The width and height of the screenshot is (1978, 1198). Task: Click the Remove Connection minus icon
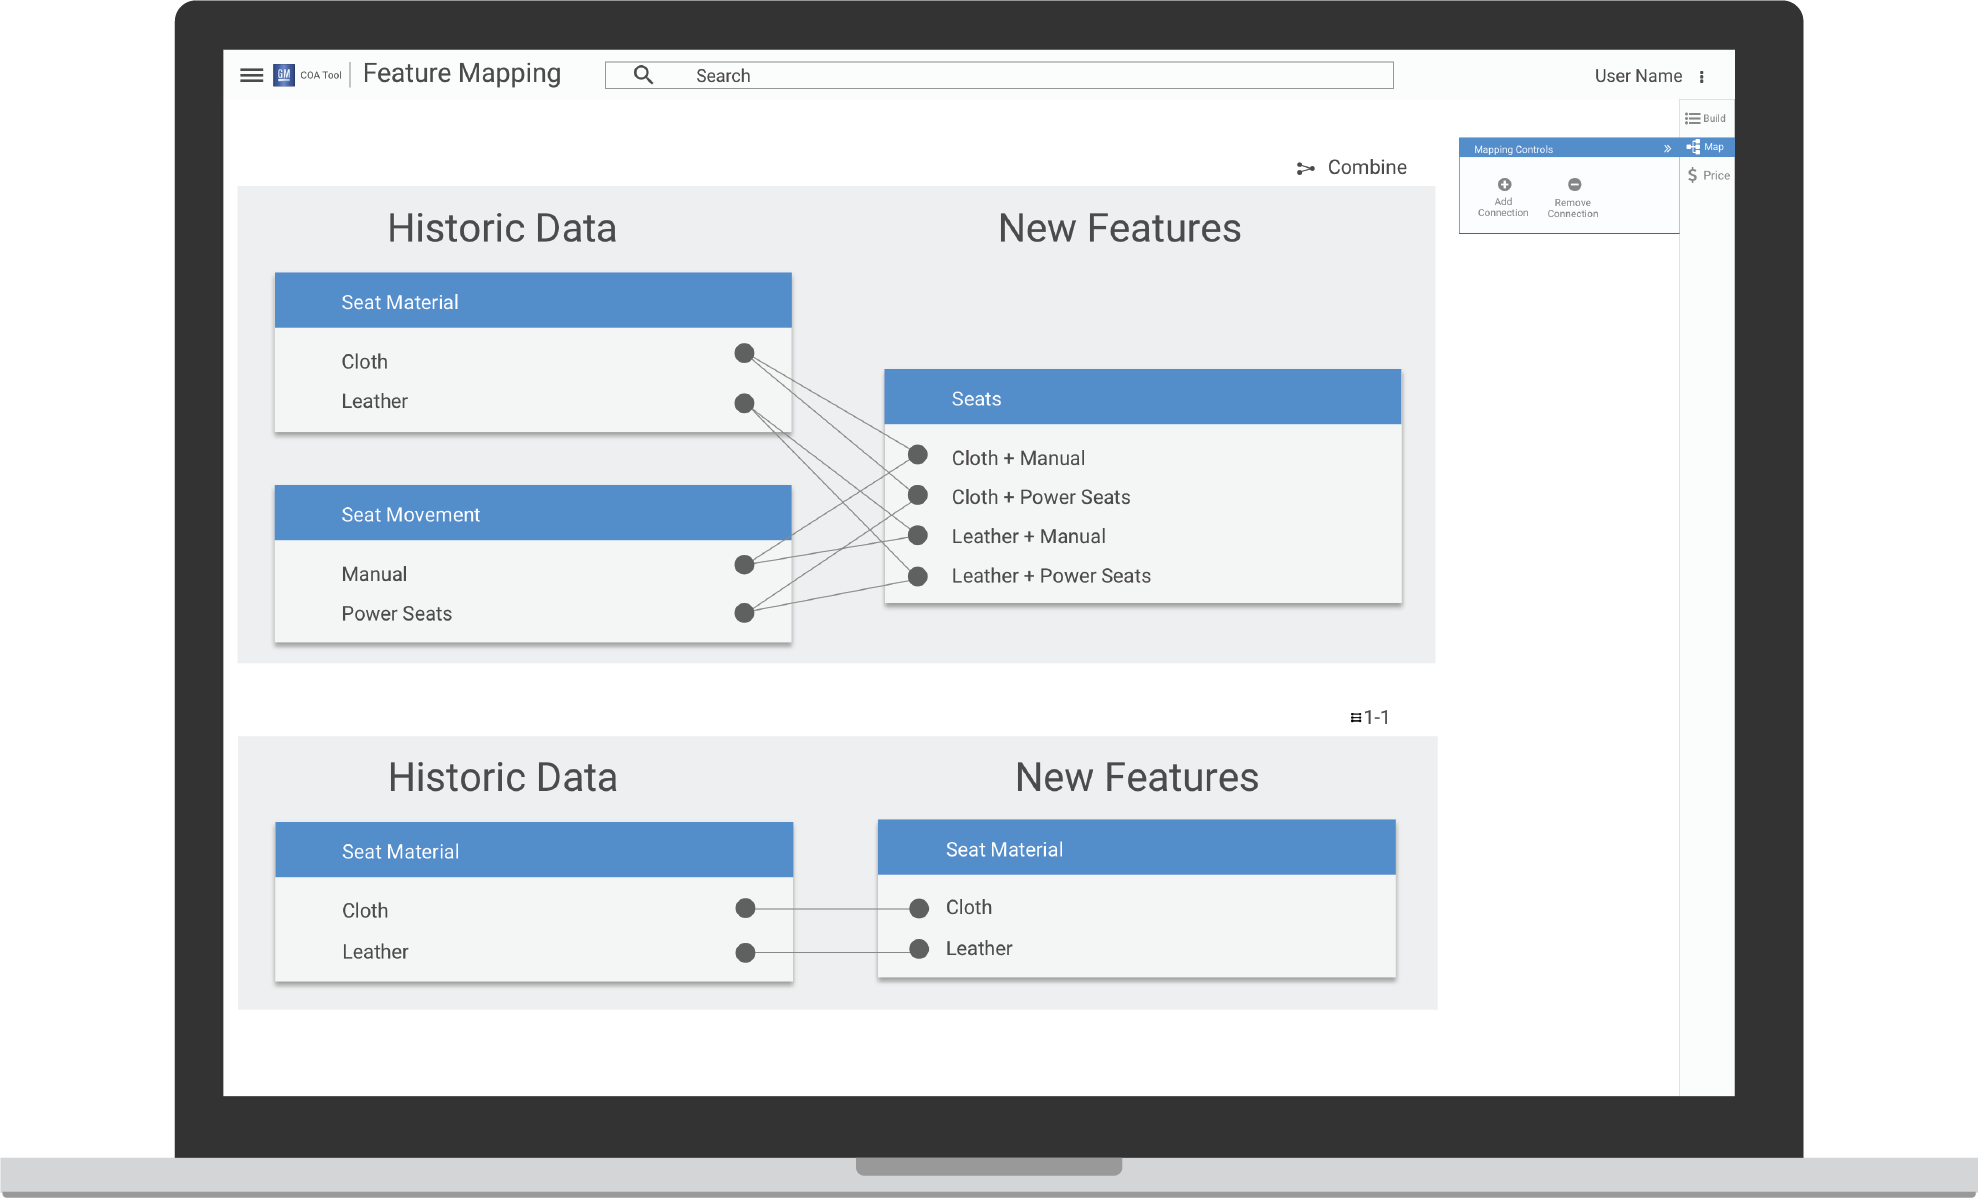click(1574, 184)
